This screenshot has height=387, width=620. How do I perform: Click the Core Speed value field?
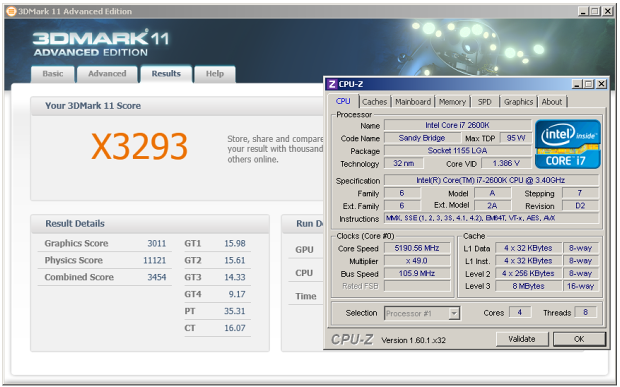[x=417, y=248]
